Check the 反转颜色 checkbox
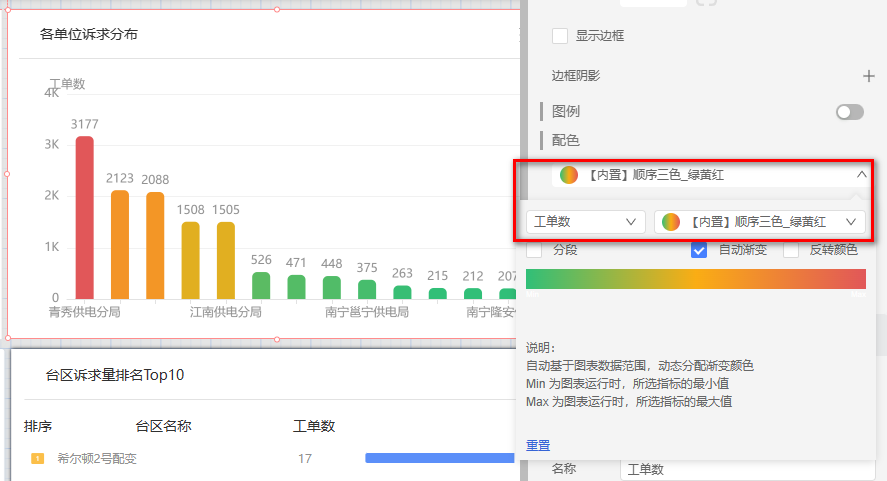Viewport: 887px width, 481px height. point(791,250)
